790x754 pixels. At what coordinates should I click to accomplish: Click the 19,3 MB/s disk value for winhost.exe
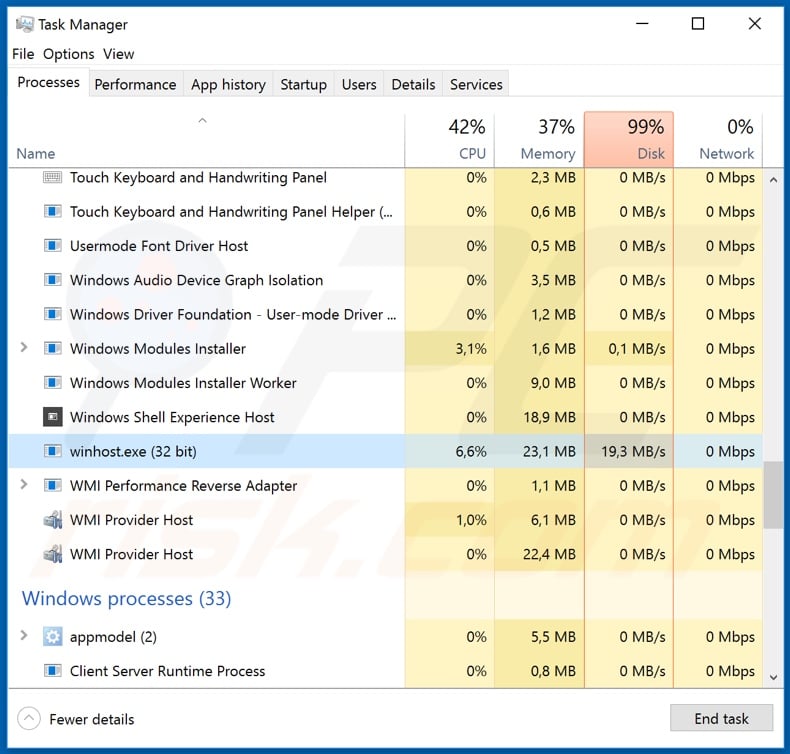[633, 452]
